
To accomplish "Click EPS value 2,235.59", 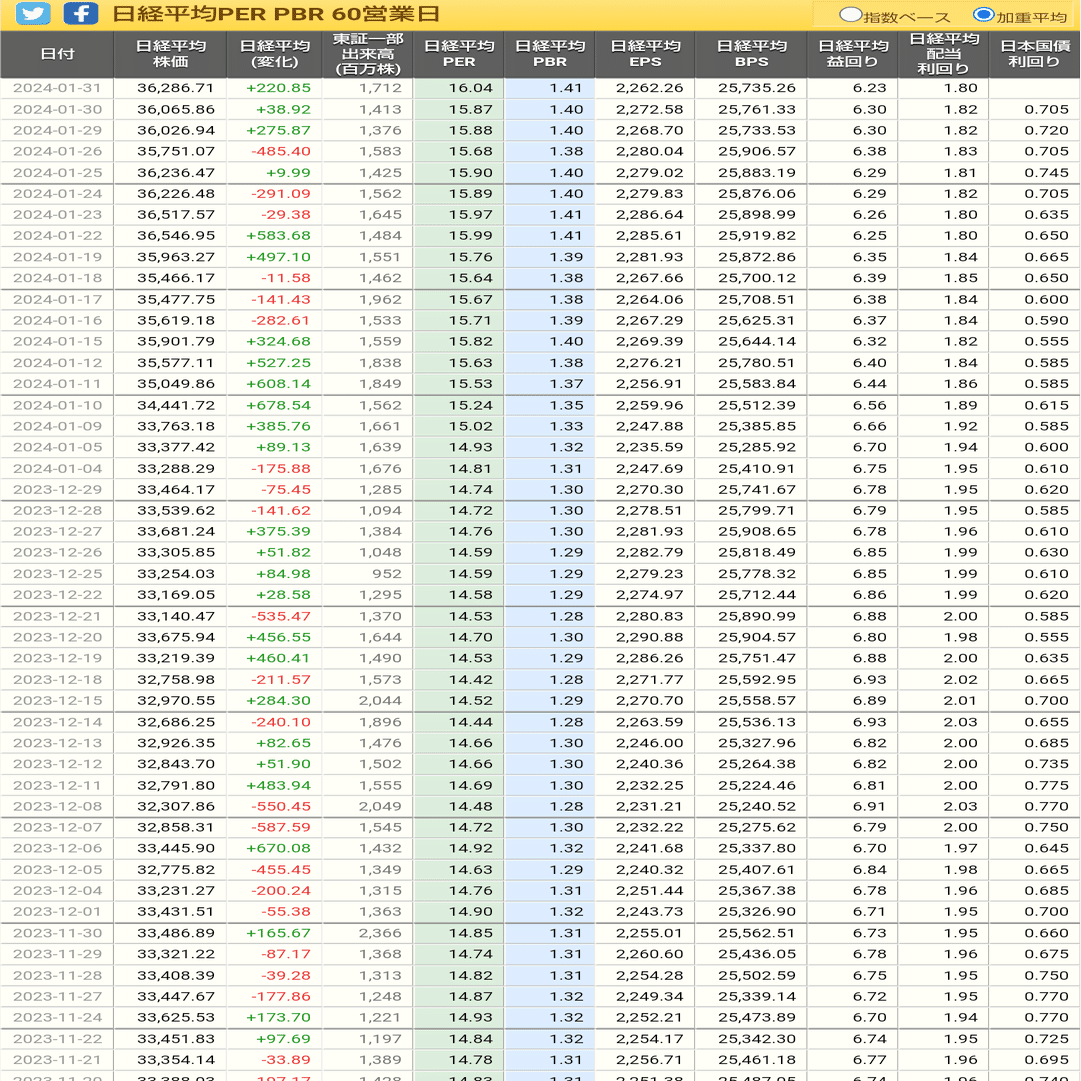I will [649, 447].
